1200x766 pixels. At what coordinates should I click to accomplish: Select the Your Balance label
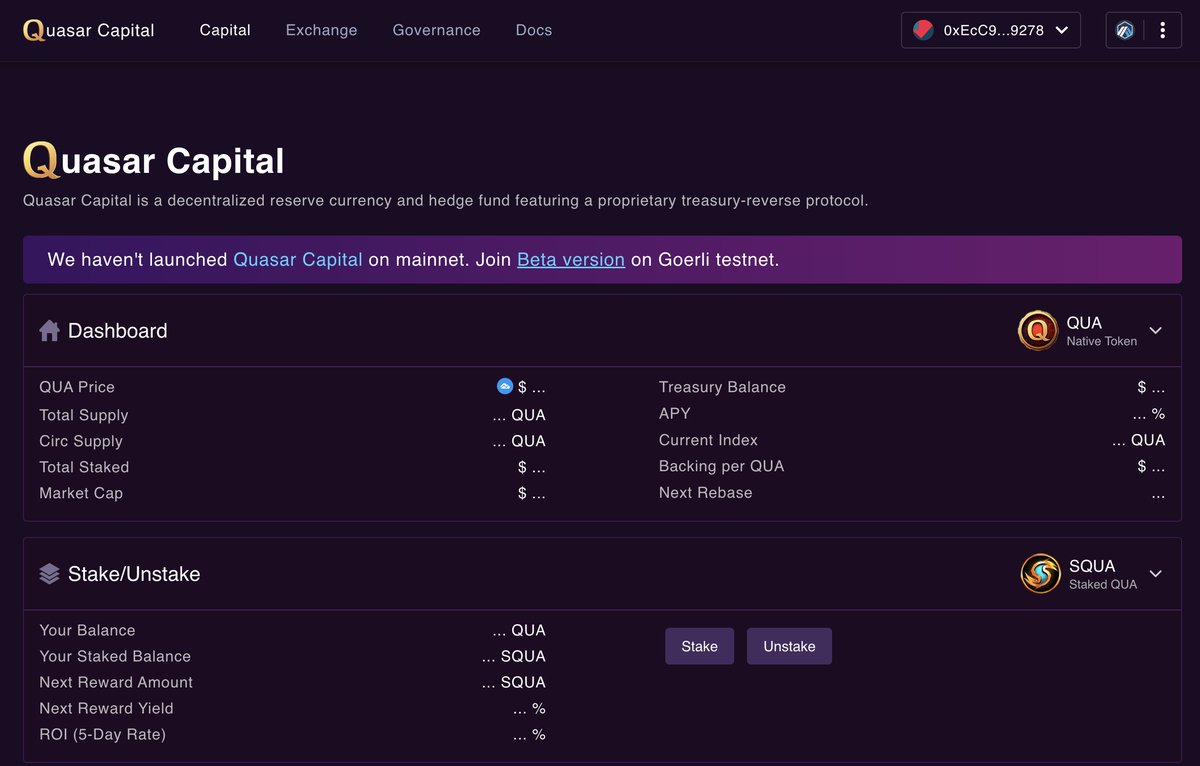pyautogui.click(x=87, y=630)
